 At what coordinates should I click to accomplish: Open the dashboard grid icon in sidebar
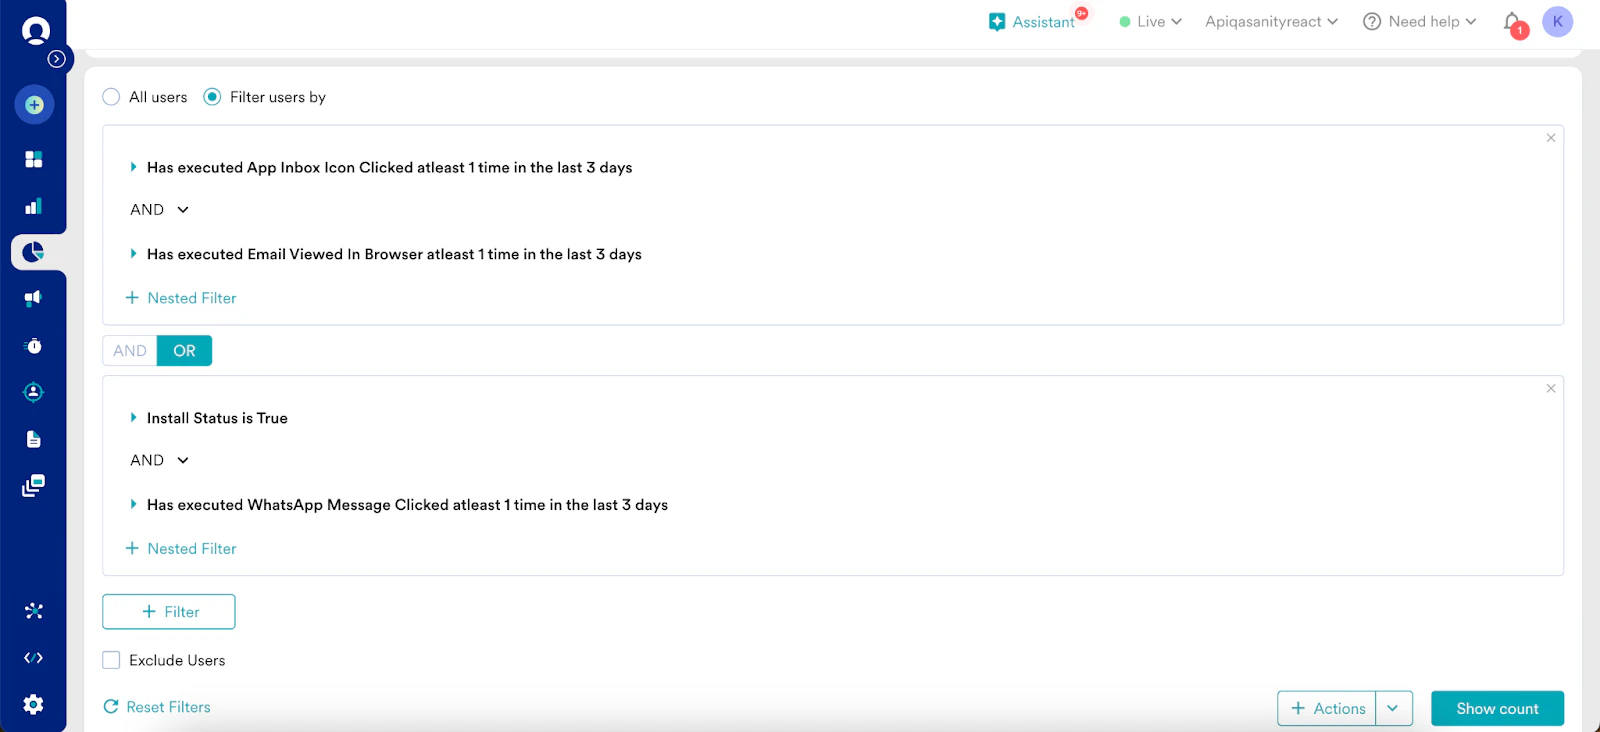[x=34, y=159]
